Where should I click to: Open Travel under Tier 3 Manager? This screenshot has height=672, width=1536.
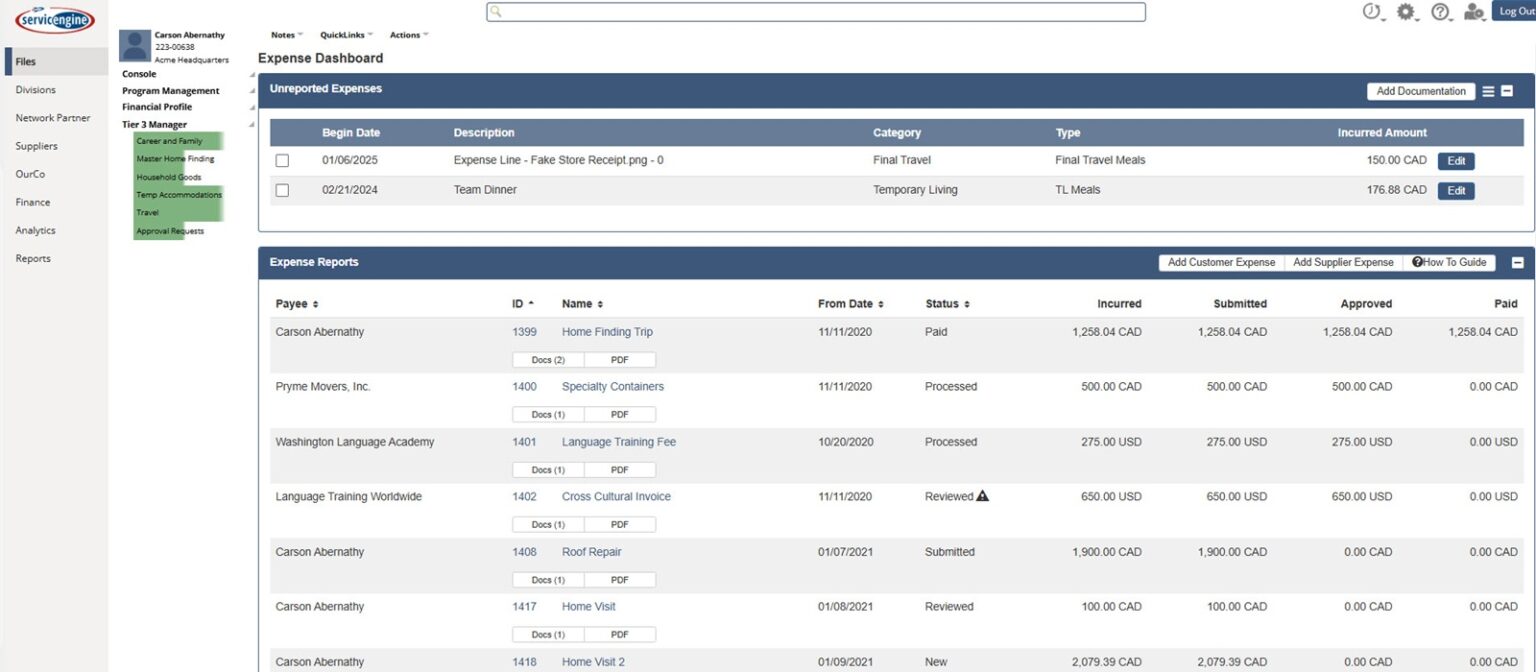click(147, 213)
